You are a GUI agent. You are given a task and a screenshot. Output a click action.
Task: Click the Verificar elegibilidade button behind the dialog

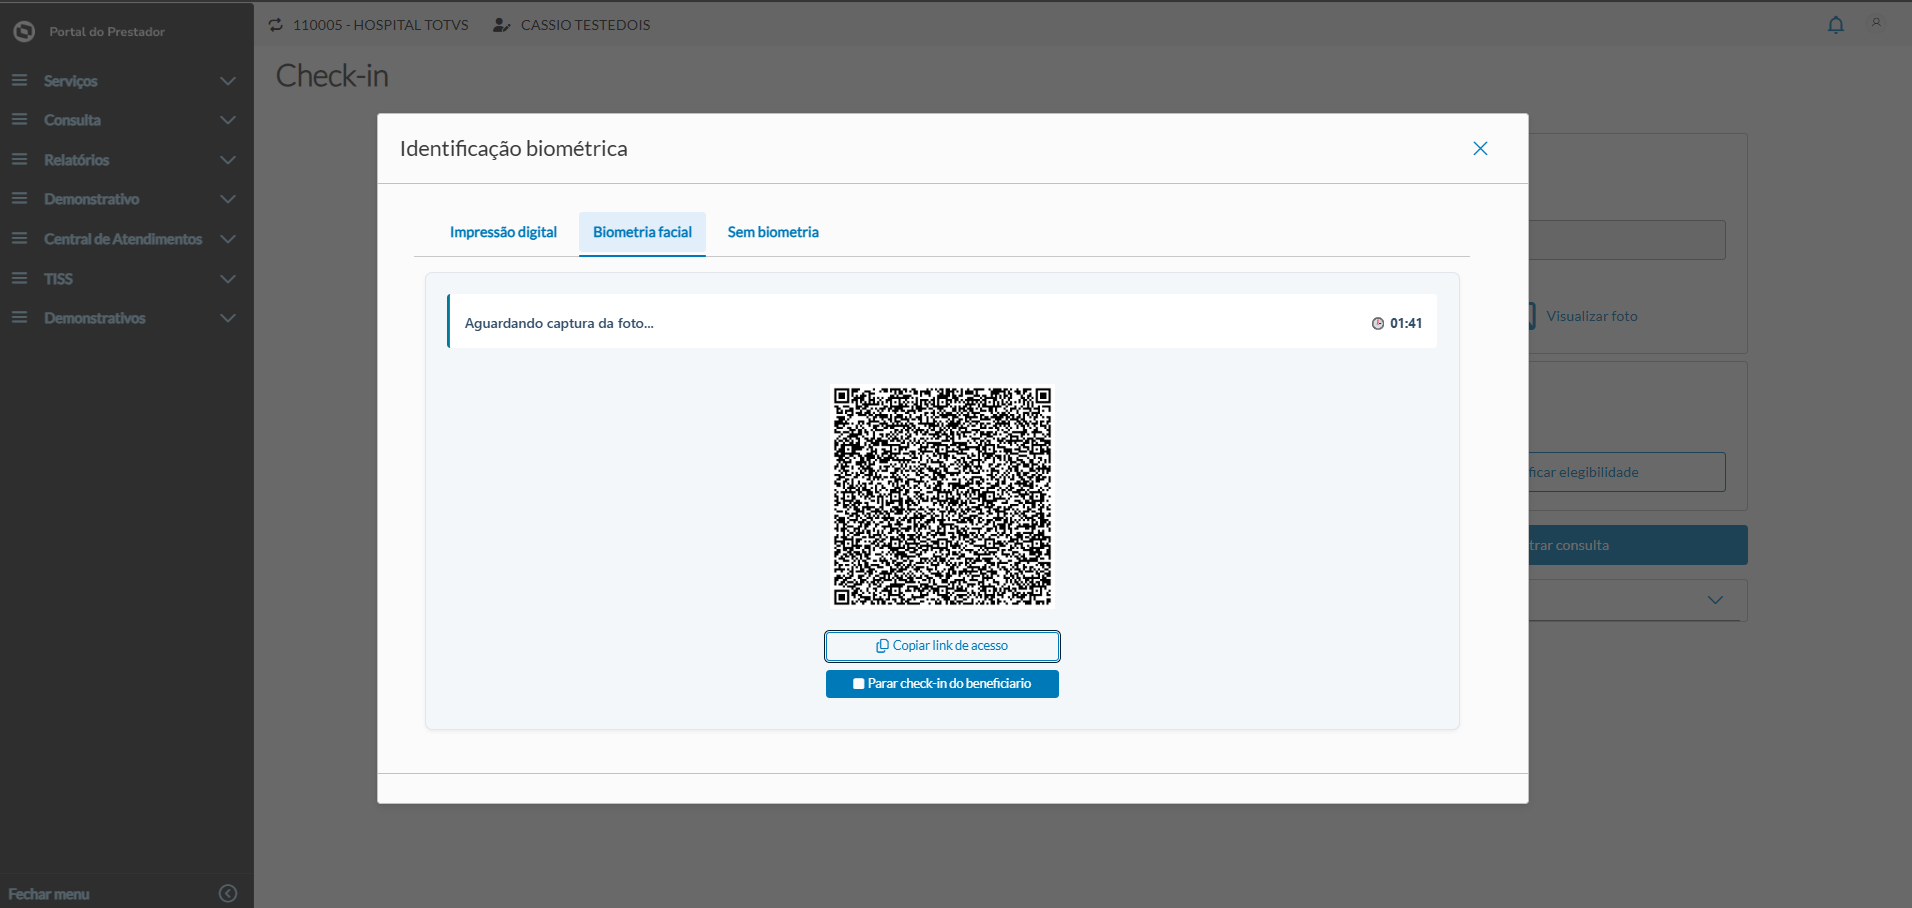(1627, 472)
